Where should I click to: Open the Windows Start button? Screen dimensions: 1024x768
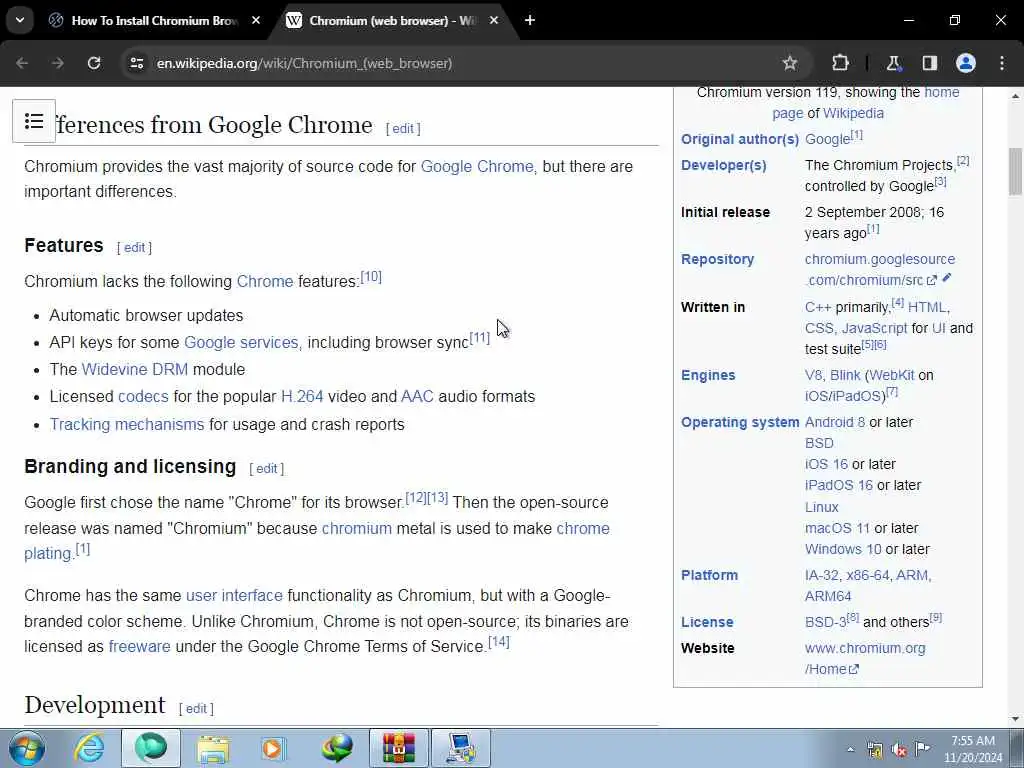(x=27, y=748)
